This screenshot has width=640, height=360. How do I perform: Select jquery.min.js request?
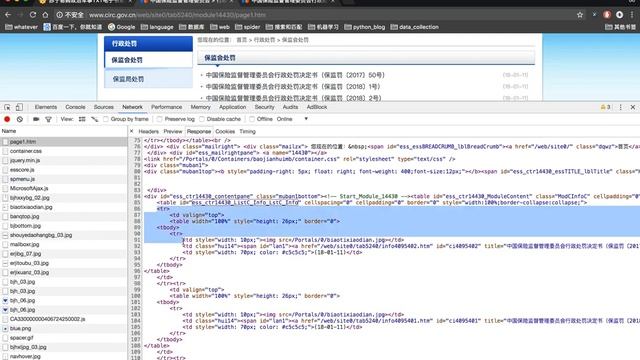tap(64, 160)
